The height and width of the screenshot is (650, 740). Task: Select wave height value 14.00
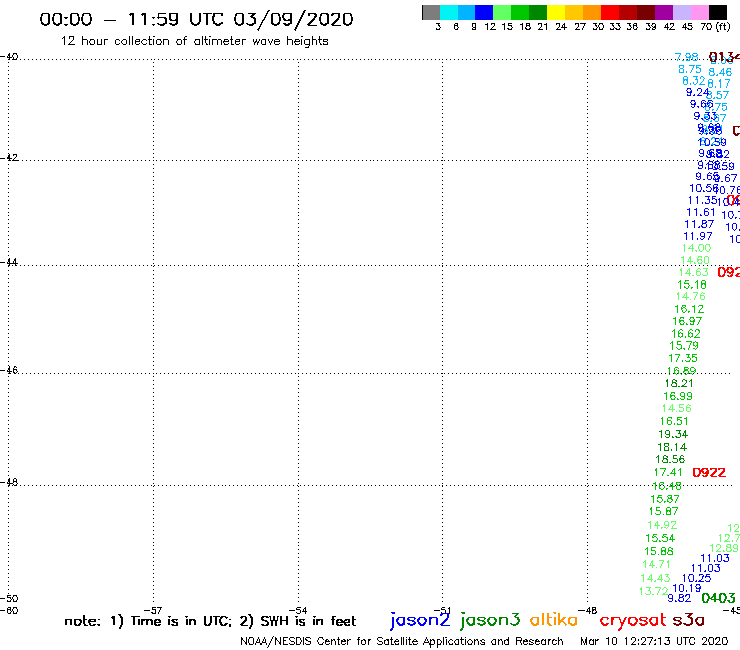coord(696,248)
